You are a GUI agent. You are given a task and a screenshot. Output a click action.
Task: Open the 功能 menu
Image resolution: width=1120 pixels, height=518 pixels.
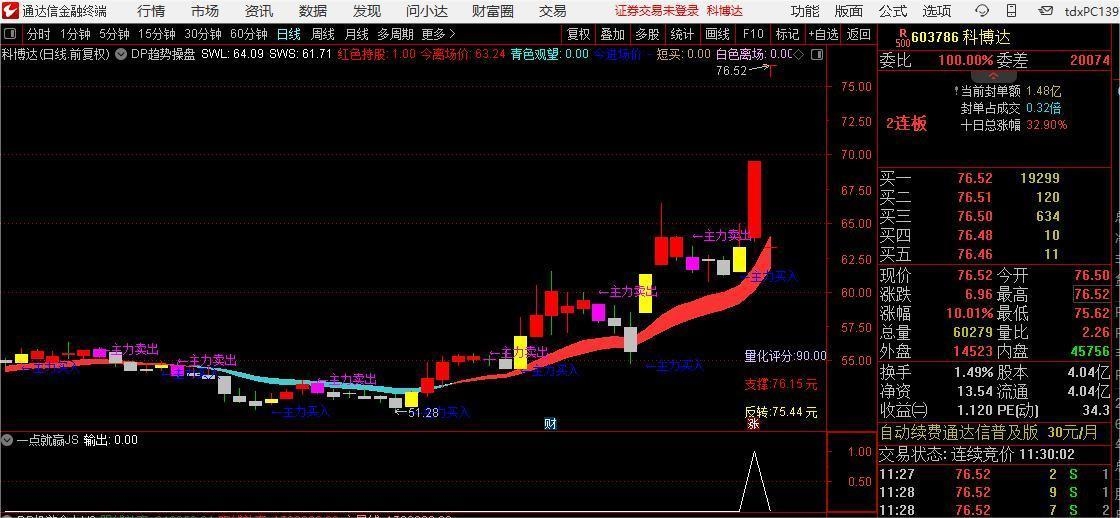coord(805,11)
